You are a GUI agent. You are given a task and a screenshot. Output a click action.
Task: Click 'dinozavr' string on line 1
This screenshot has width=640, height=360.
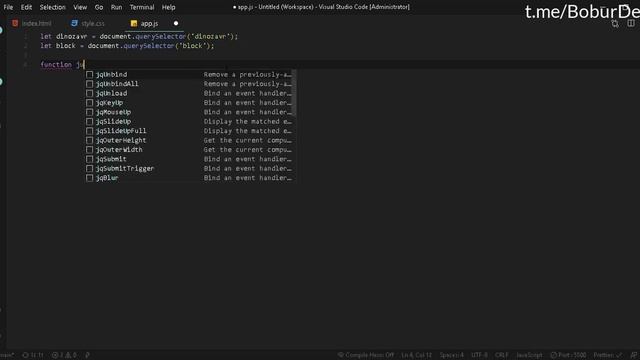coord(210,37)
